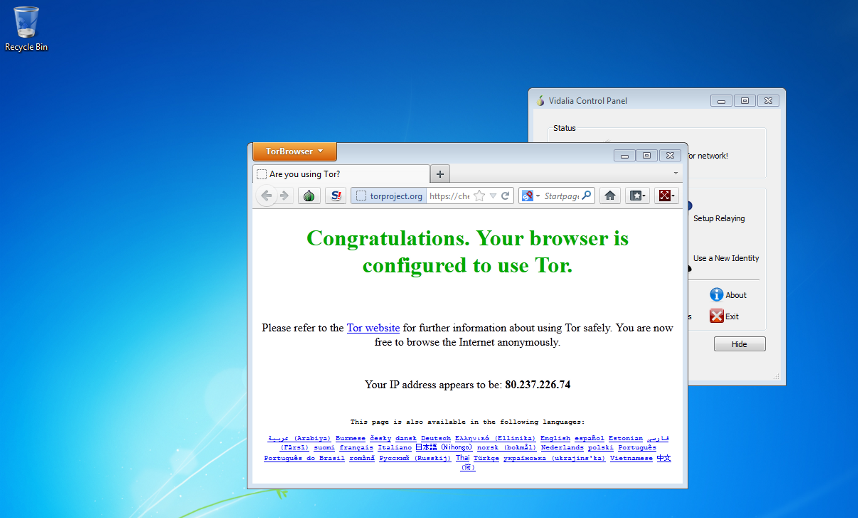This screenshot has height=518, width=858.
Task: Open the Russkij language link
Action: tap(415, 458)
